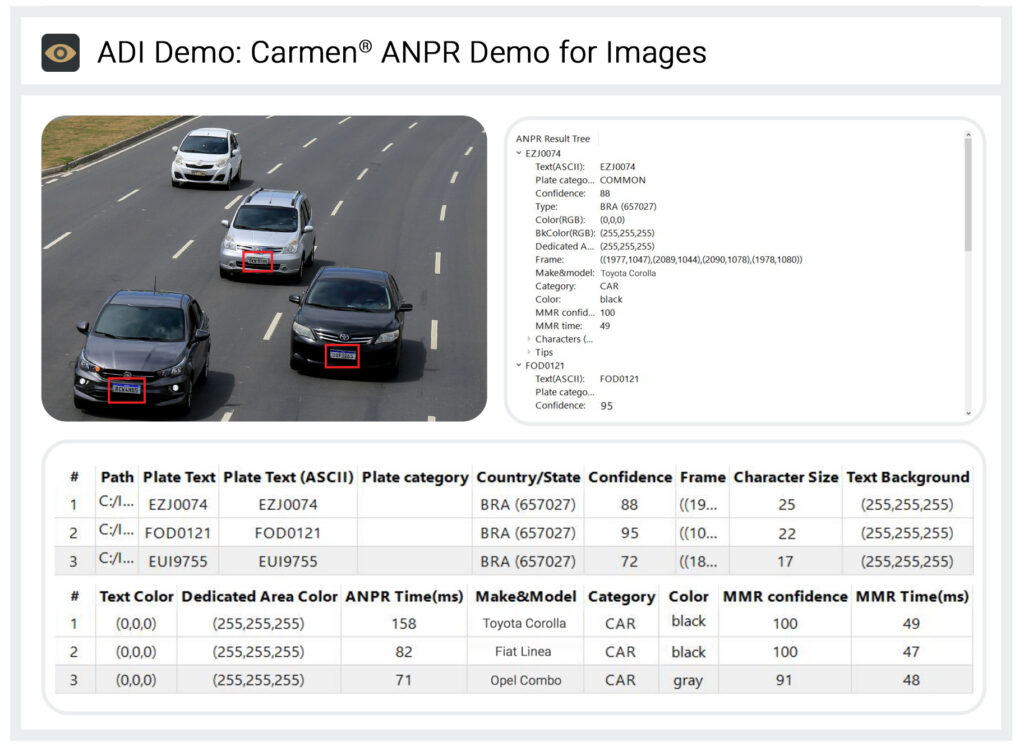
Task: Click the red plate box on the black Toyota
Action: 342,353
